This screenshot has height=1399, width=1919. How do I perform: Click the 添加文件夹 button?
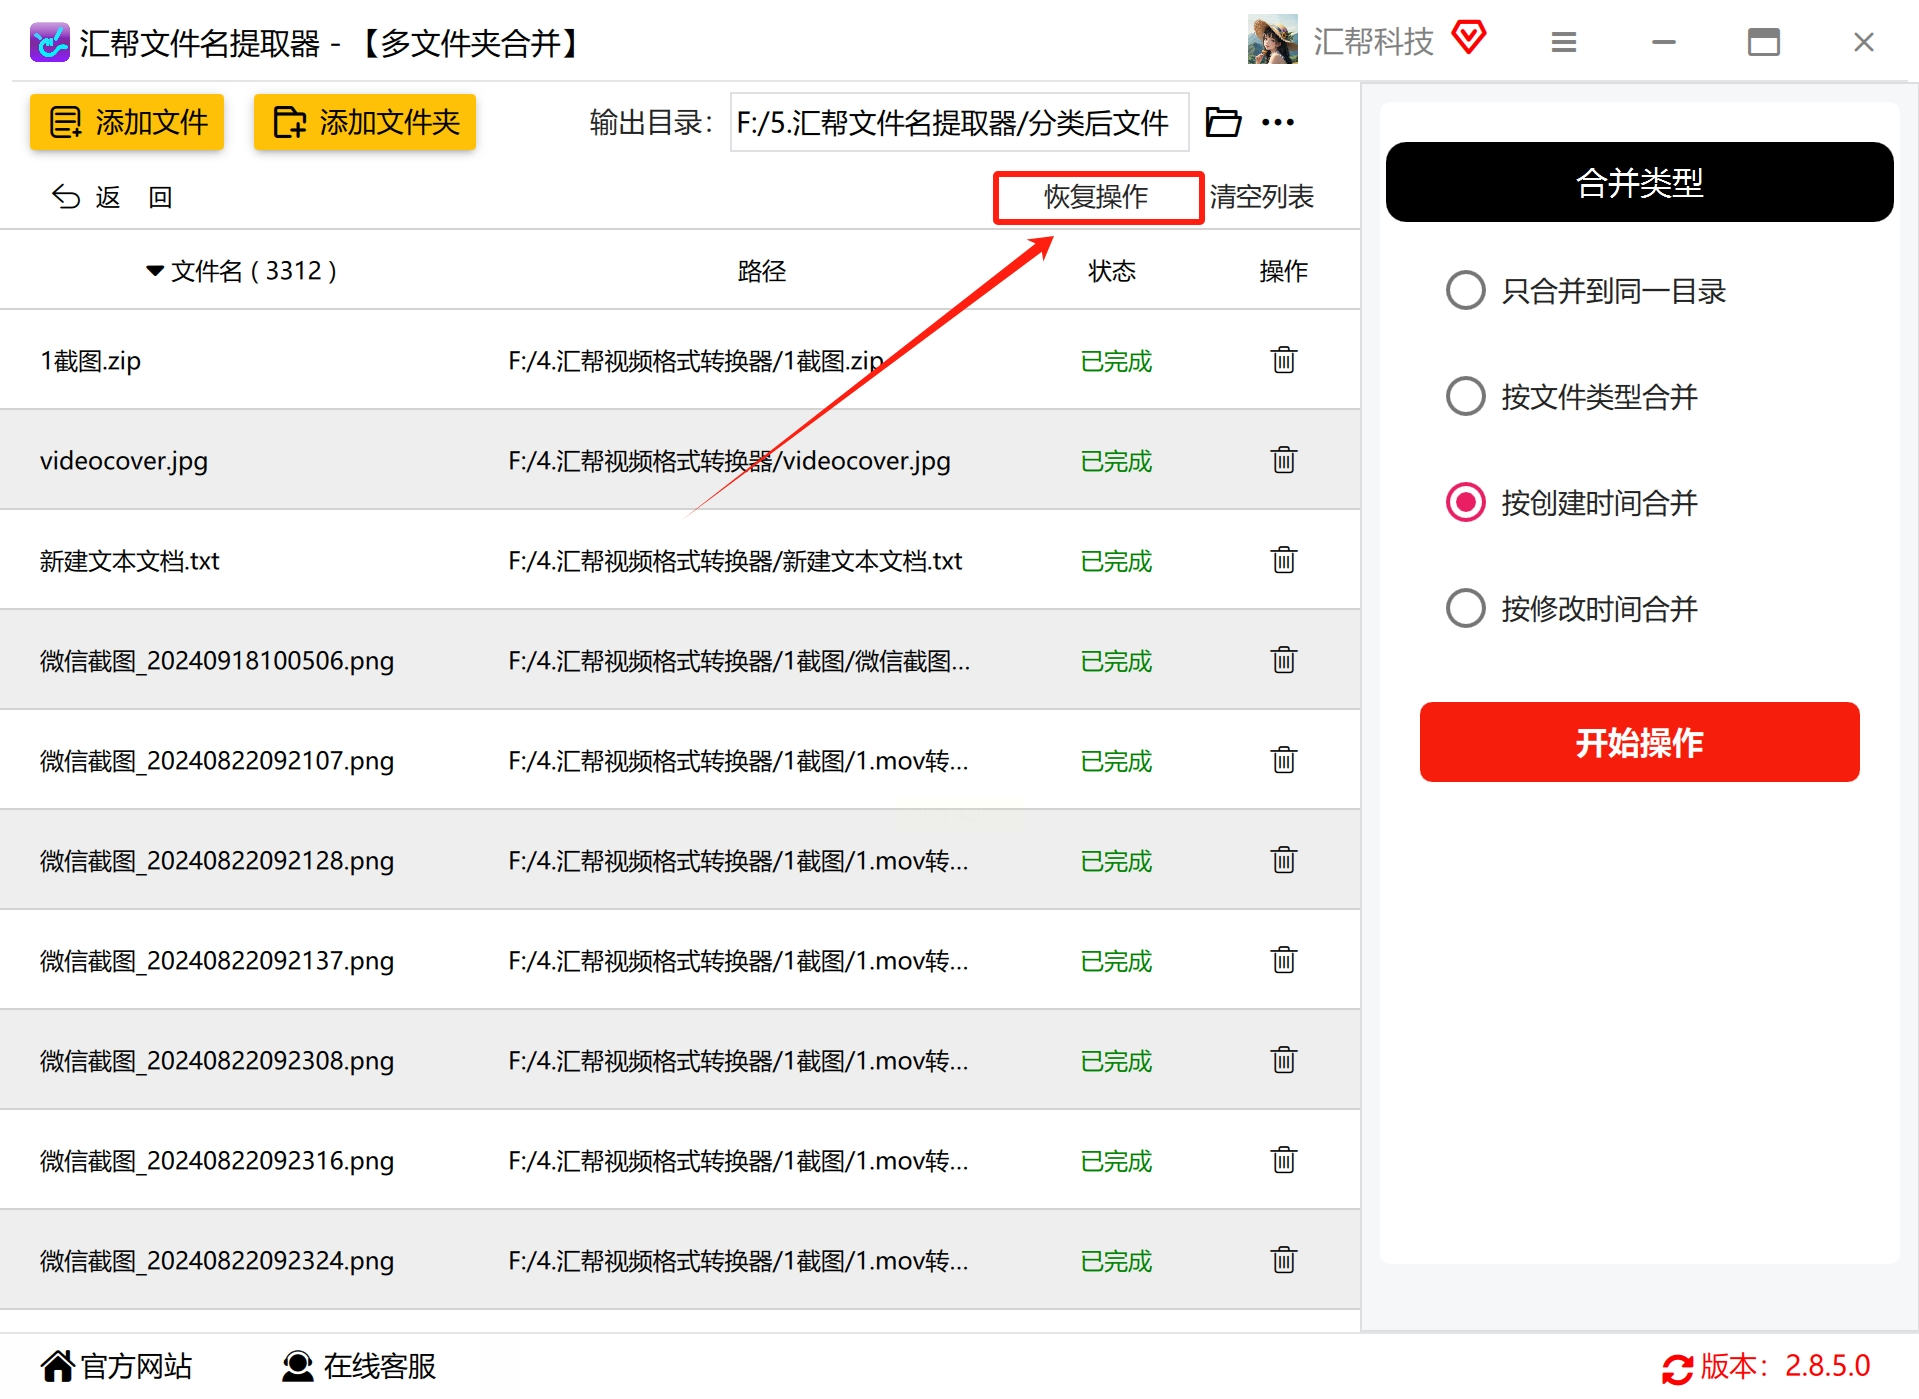(365, 122)
